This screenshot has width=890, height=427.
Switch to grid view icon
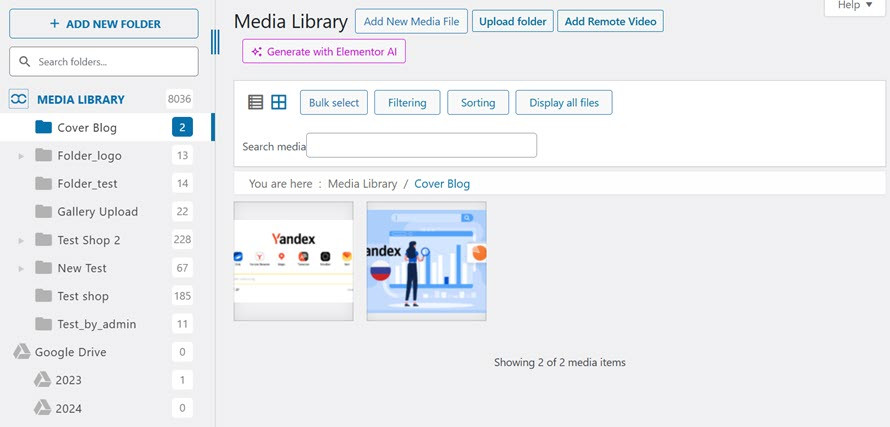tap(279, 102)
